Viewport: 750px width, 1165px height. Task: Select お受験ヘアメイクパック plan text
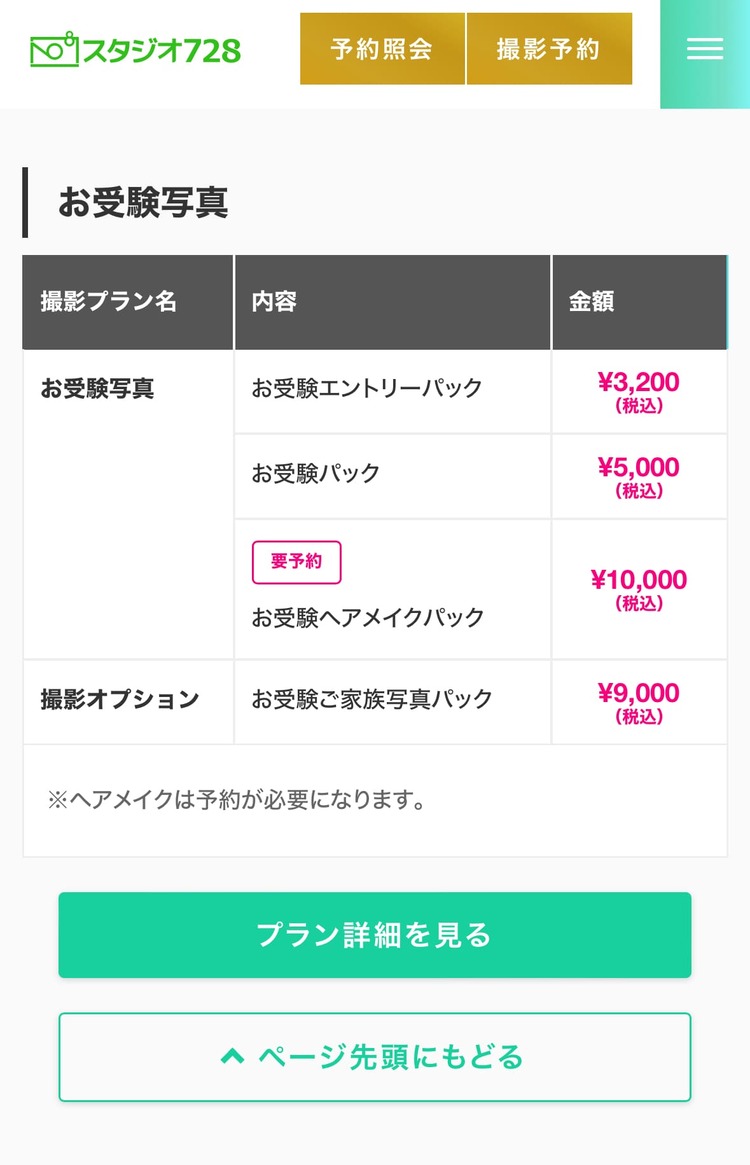point(367,617)
